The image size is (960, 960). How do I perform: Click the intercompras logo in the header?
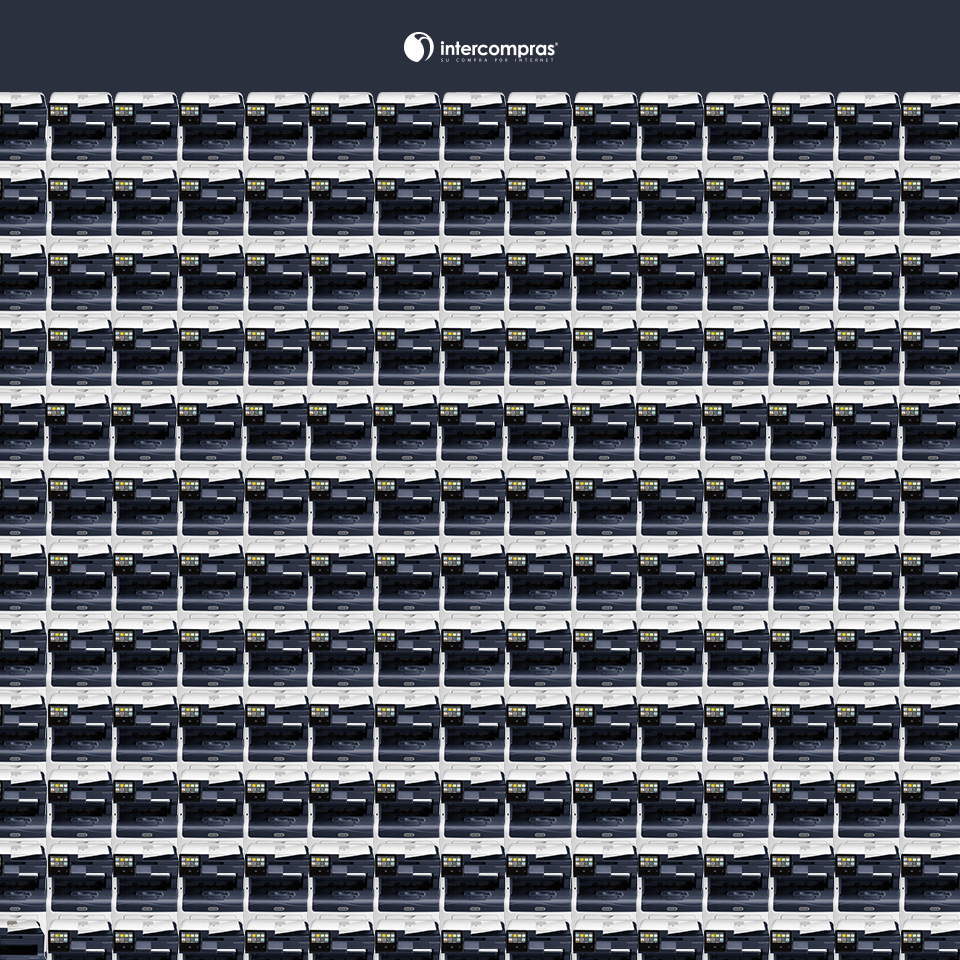point(480,47)
